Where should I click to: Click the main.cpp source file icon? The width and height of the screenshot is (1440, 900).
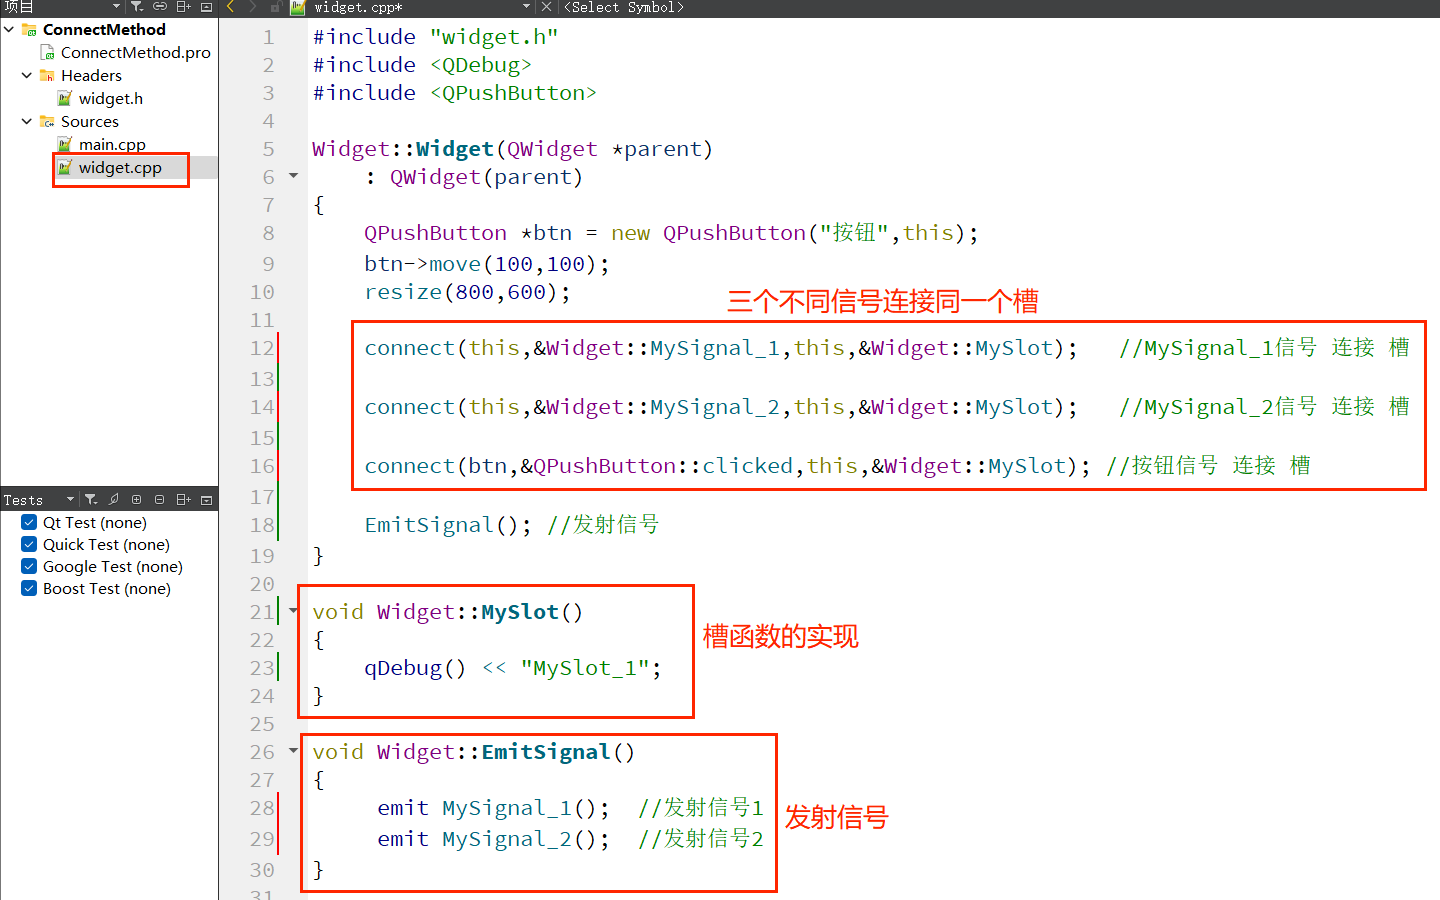click(x=65, y=144)
